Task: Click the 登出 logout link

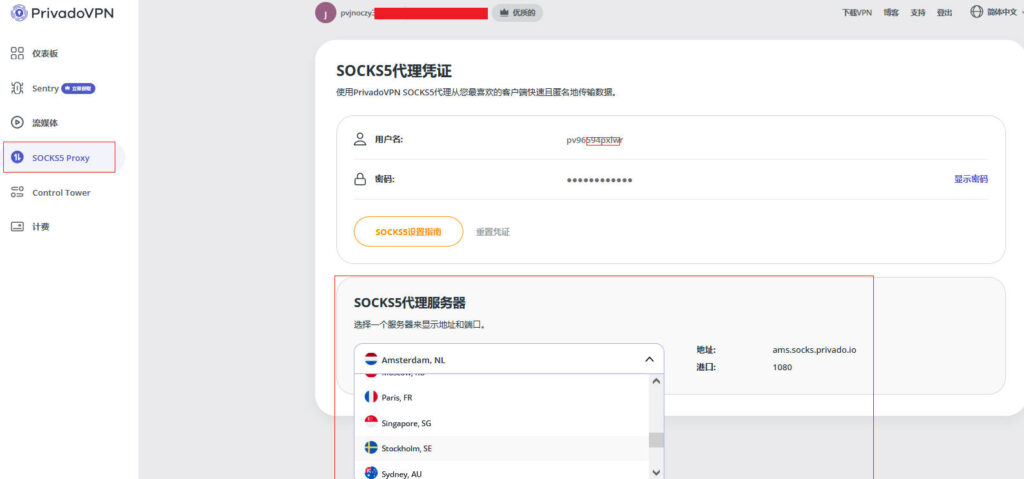Action: 944,12
